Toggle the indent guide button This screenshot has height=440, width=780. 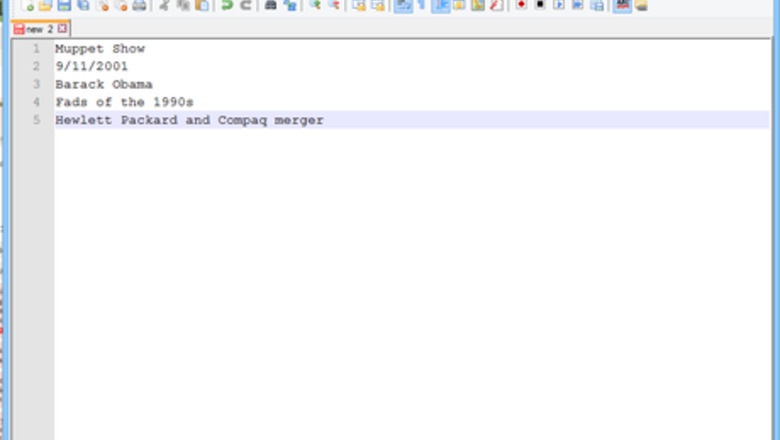coord(440,5)
